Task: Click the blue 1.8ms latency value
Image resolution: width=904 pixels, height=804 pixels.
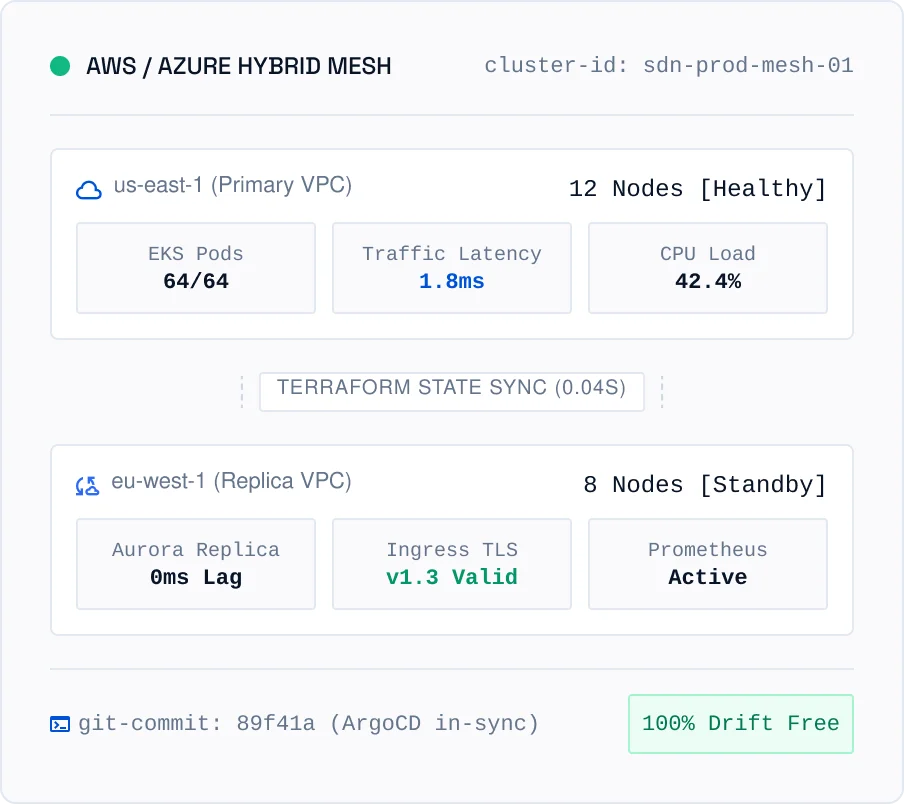Action: click(452, 281)
